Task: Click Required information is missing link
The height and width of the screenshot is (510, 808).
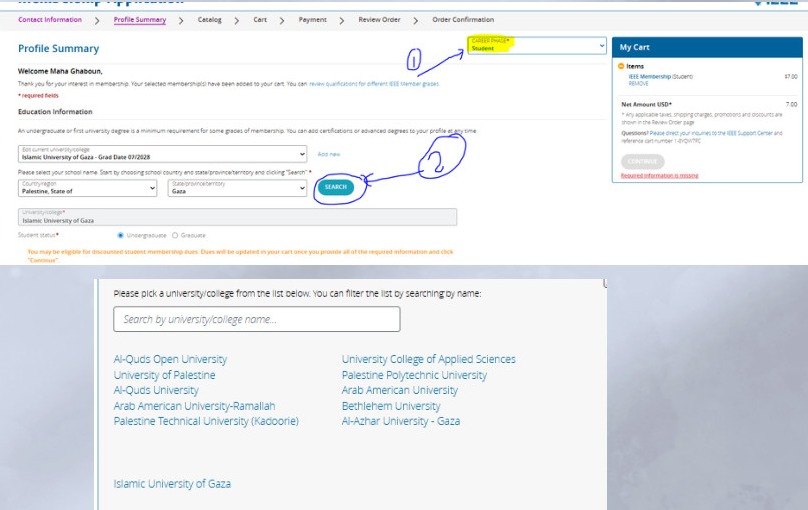Action: pos(659,176)
